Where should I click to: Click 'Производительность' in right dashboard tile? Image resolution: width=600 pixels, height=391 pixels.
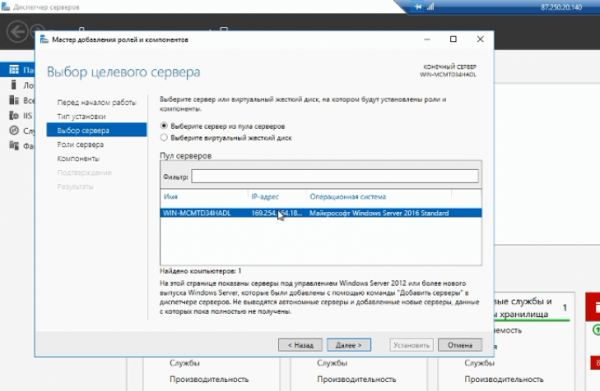[x=504, y=379]
